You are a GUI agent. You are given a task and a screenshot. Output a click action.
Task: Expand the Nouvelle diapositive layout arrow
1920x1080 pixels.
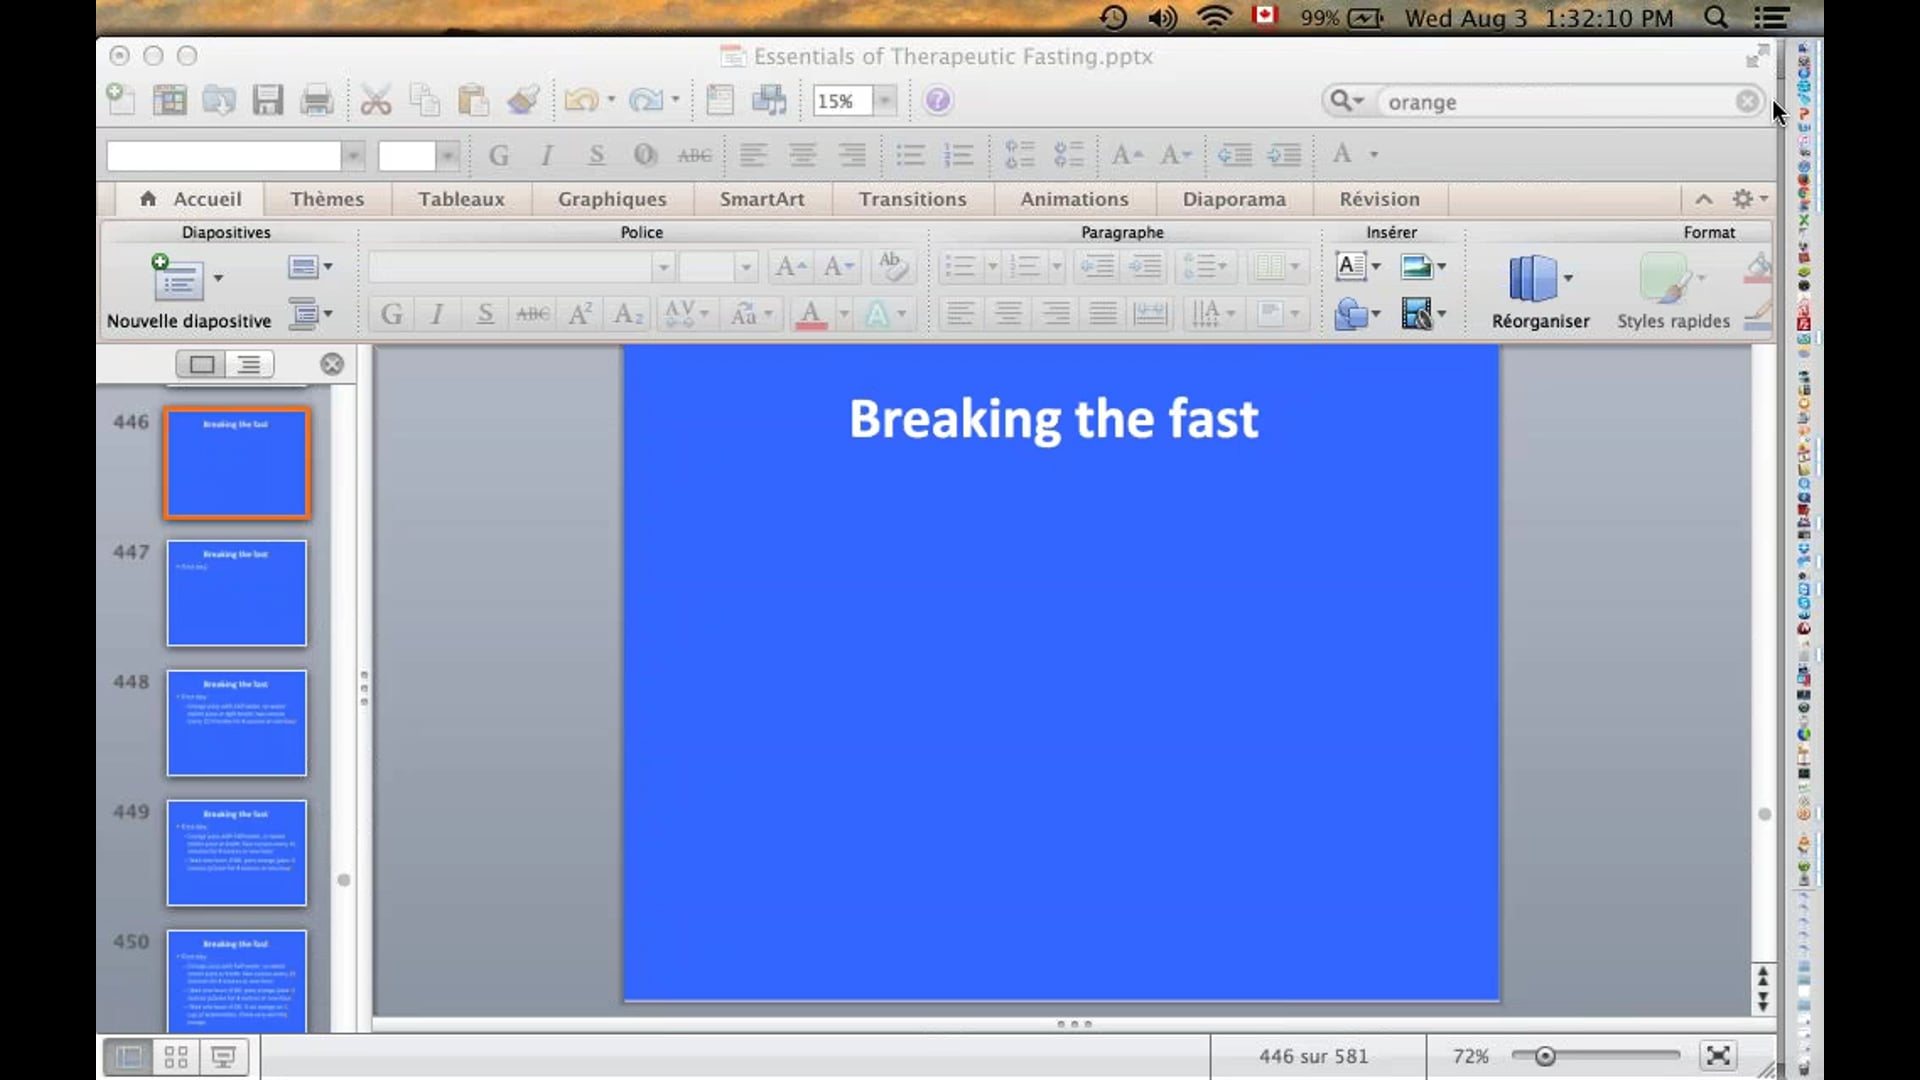point(218,279)
